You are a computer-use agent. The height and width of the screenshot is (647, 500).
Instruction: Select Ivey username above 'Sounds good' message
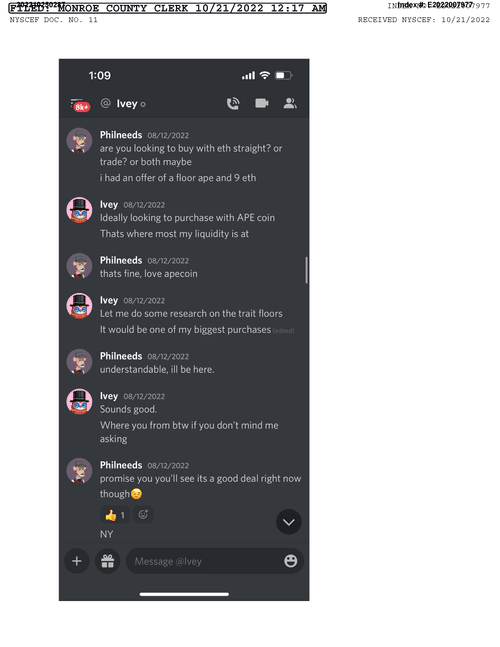[108, 396]
